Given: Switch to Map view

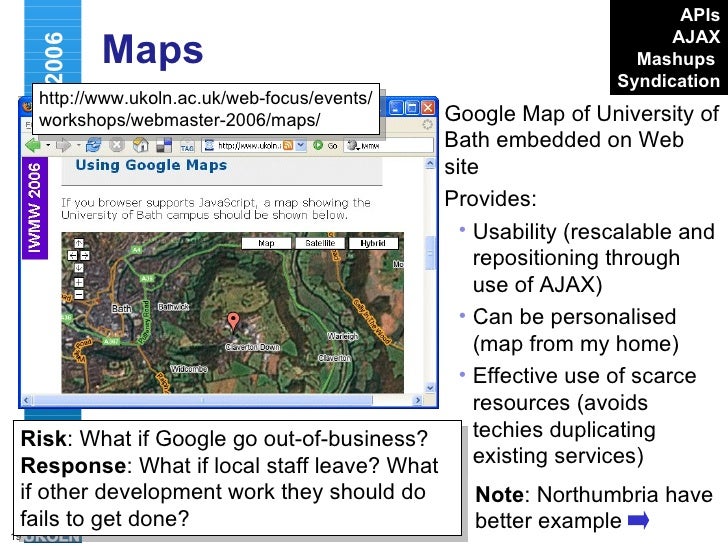Looking at the screenshot, I should click(266, 243).
